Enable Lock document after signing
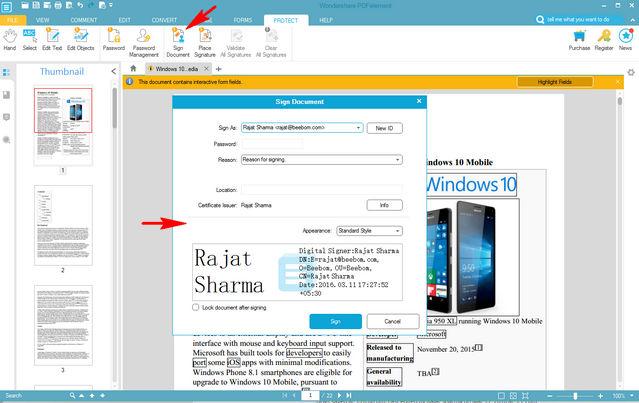Screen dimensions: 639x403 click(x=196, y=307)
